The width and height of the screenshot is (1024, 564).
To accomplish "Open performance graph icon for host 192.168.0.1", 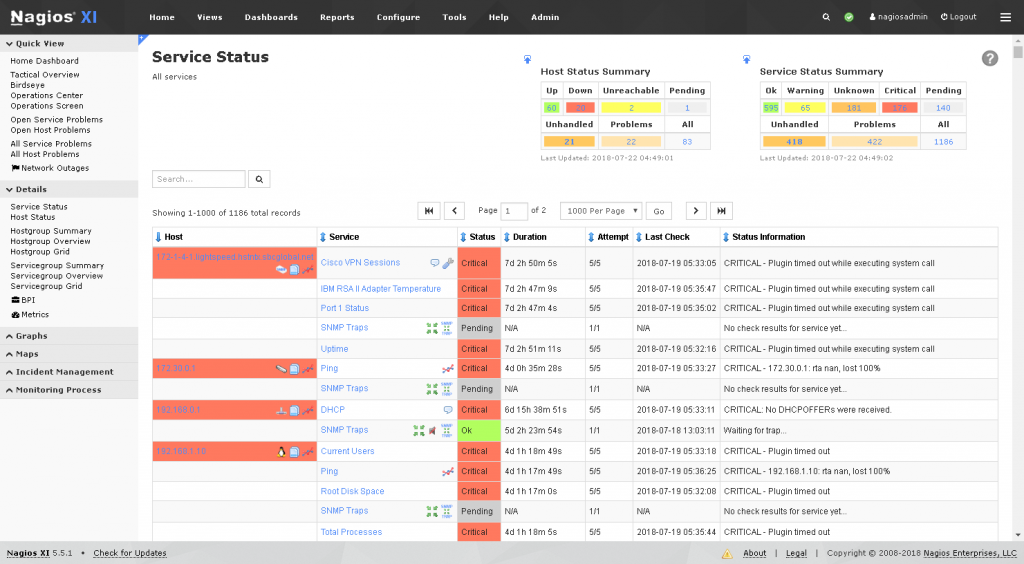I will coord(308,411).
